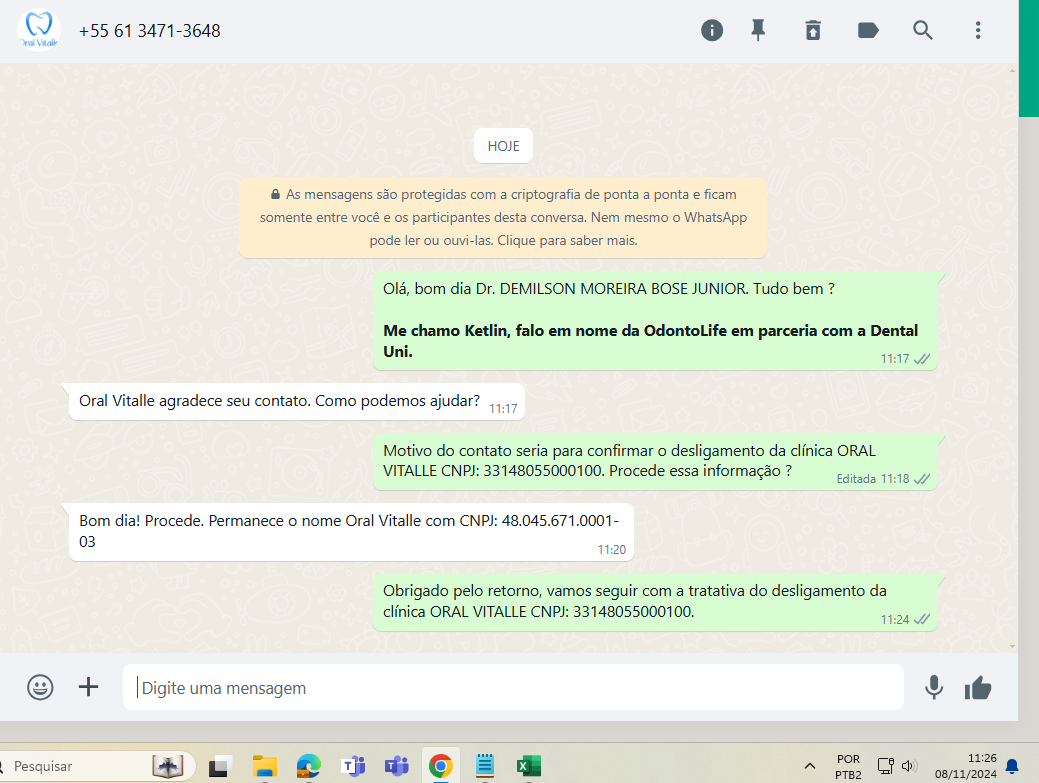Click the message input field
The width and height of the screenshot is (1039, 783).
tap(514, 688)
